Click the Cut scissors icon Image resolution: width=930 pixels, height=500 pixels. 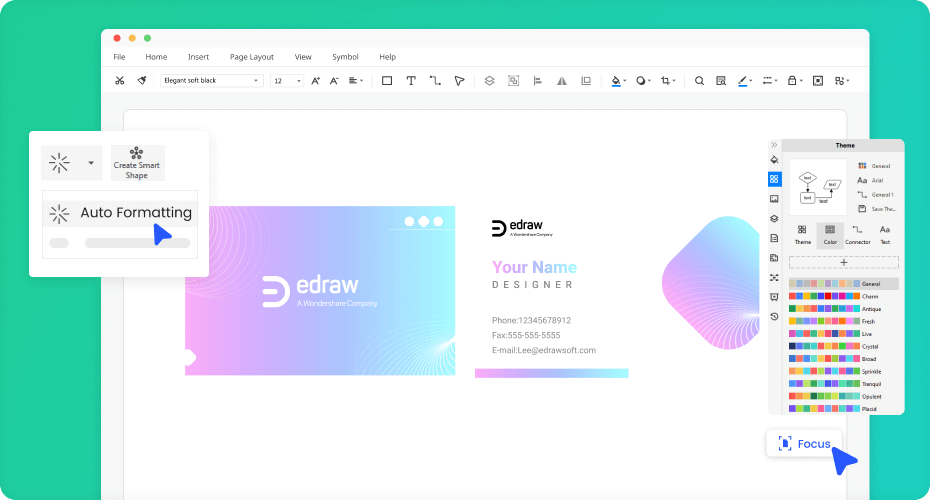pos(120,81)
